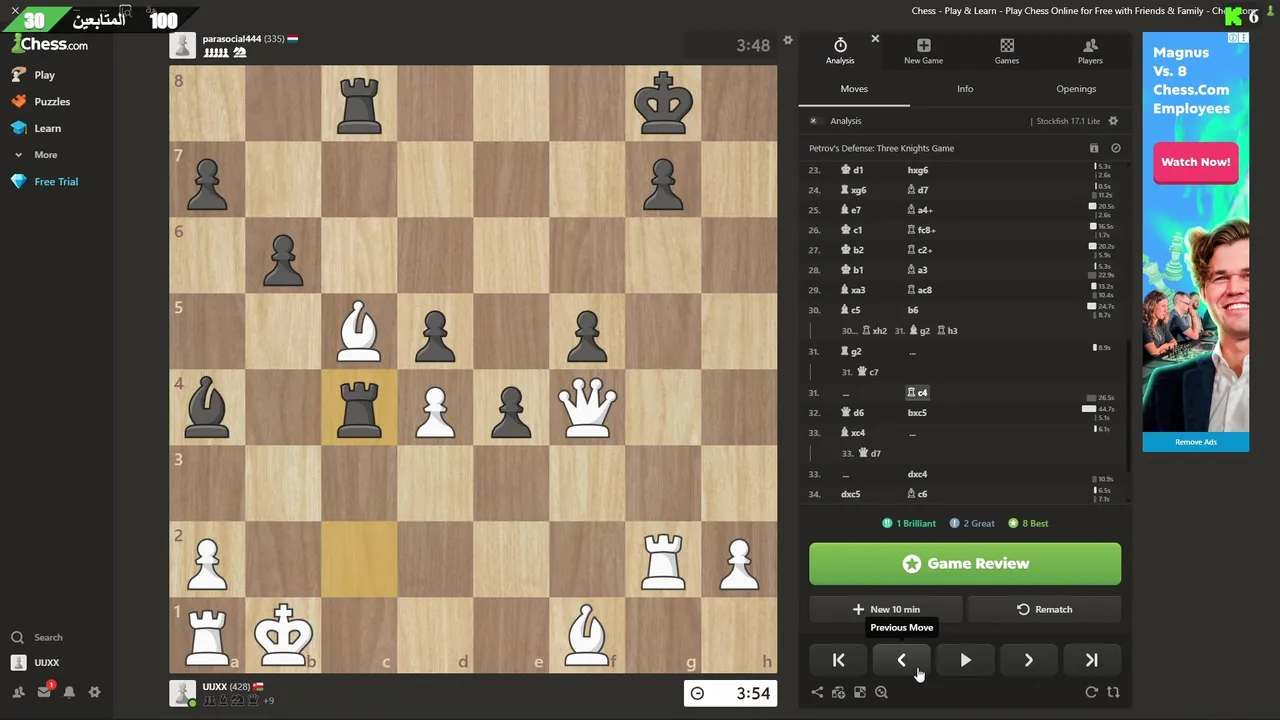Viewport: 1280px width, 720px height.
Task: Open the messages envelope icon
Action: [x=44, y=692]
